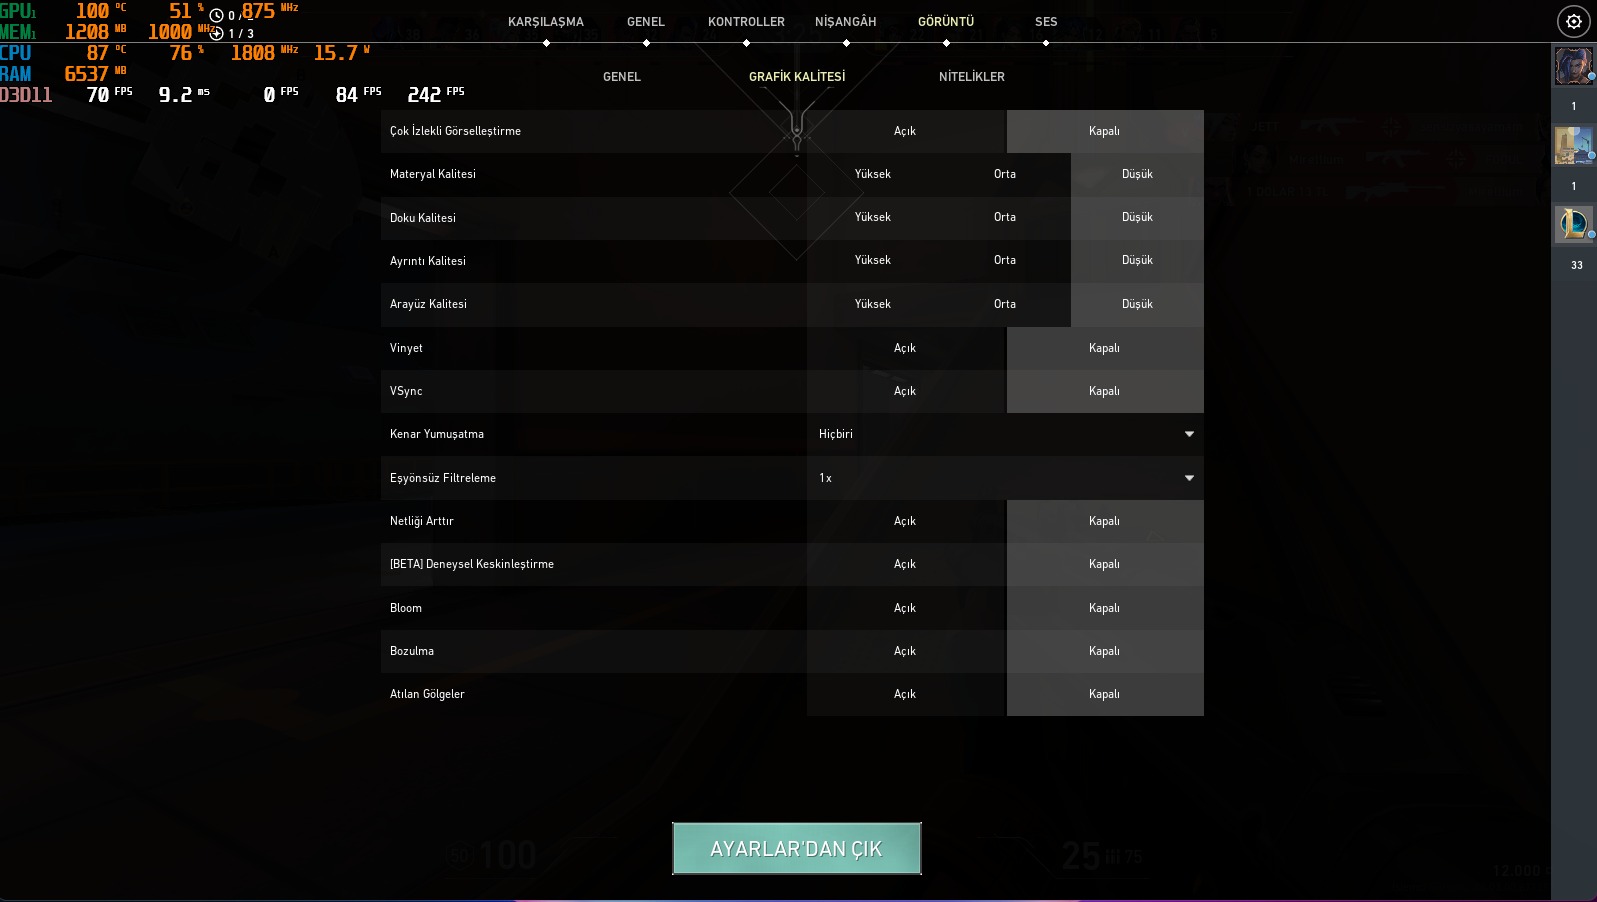
Task: Switch to the KONTROLLER tab
Action: [x=746, y=21]
